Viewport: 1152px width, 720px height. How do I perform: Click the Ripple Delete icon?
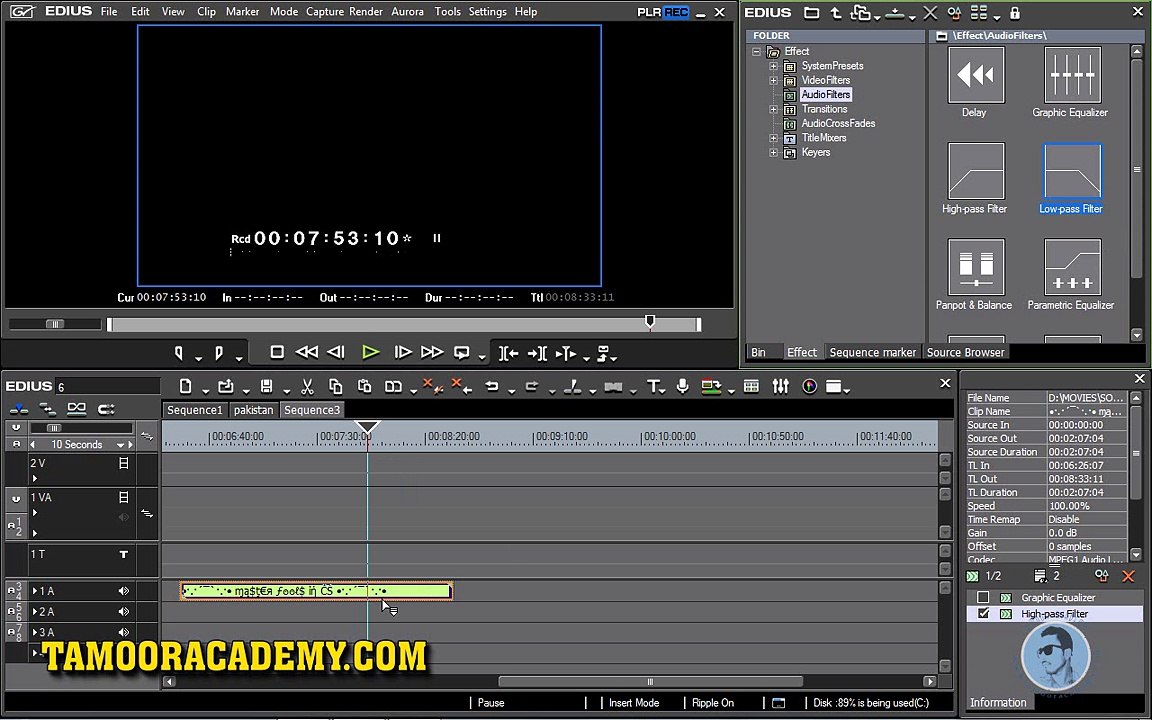[461, 386]
